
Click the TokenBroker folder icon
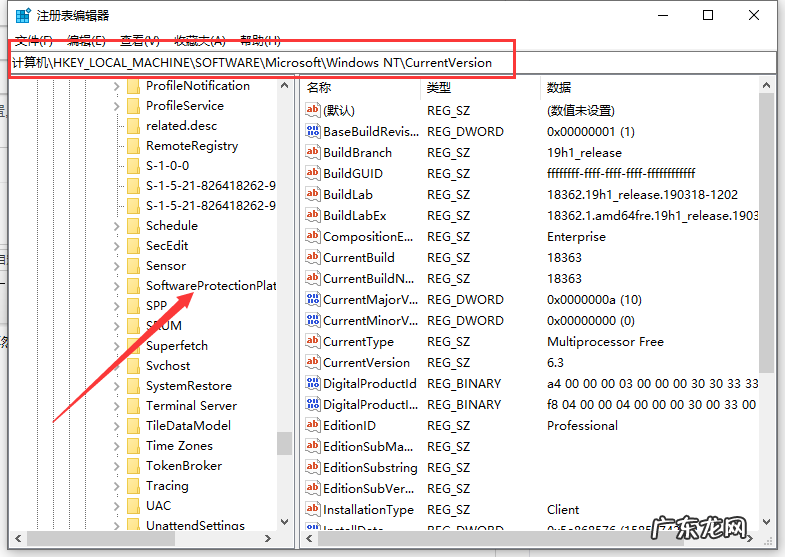click(133, 466)
